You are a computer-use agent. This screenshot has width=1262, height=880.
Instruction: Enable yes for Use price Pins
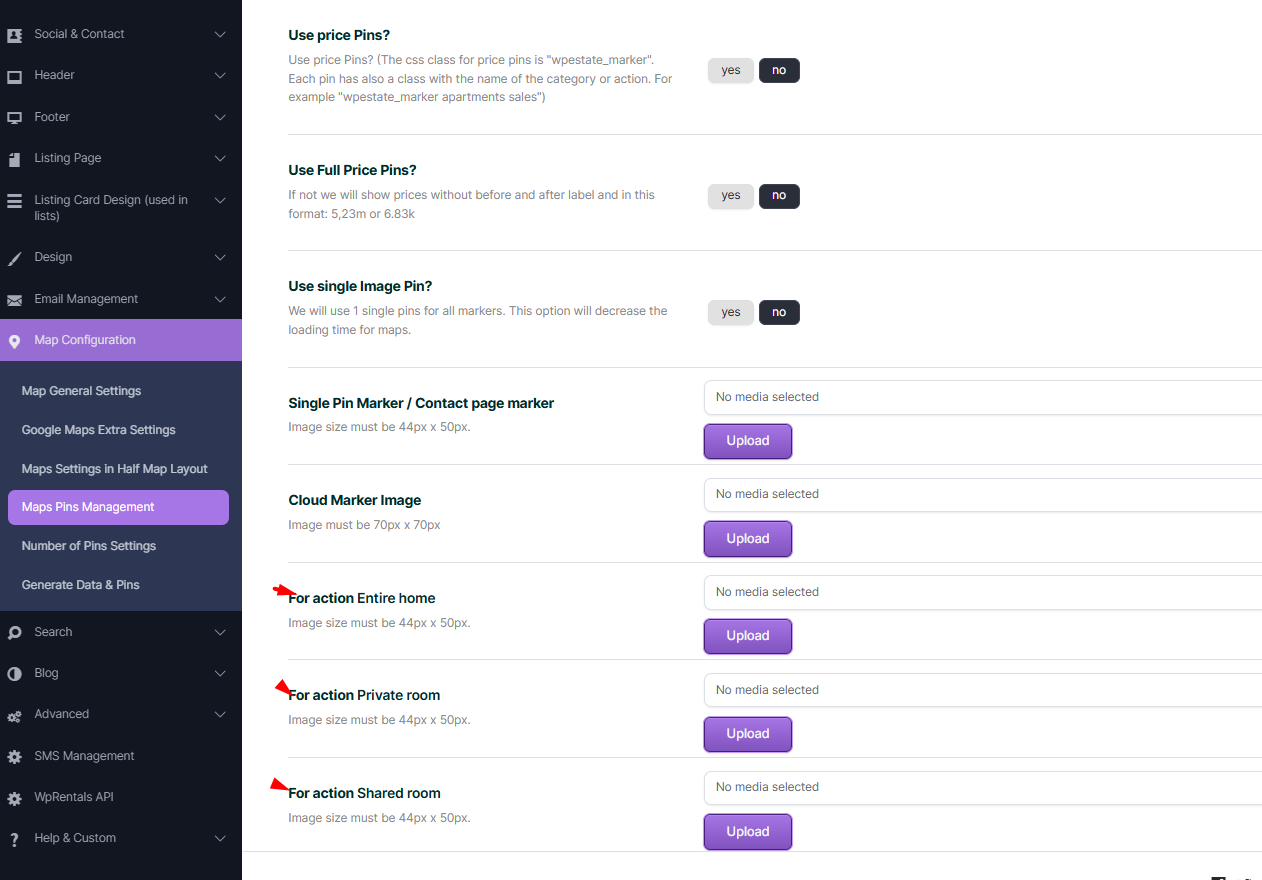point(731,71)
